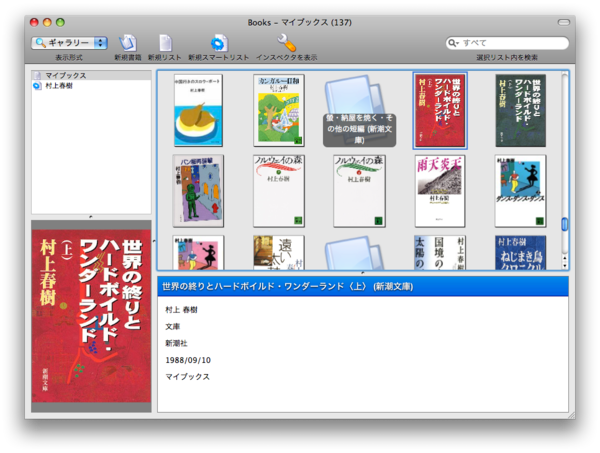Click the yellow minimize window button
This screenshot has width=600, height=453.
(47, 23)
